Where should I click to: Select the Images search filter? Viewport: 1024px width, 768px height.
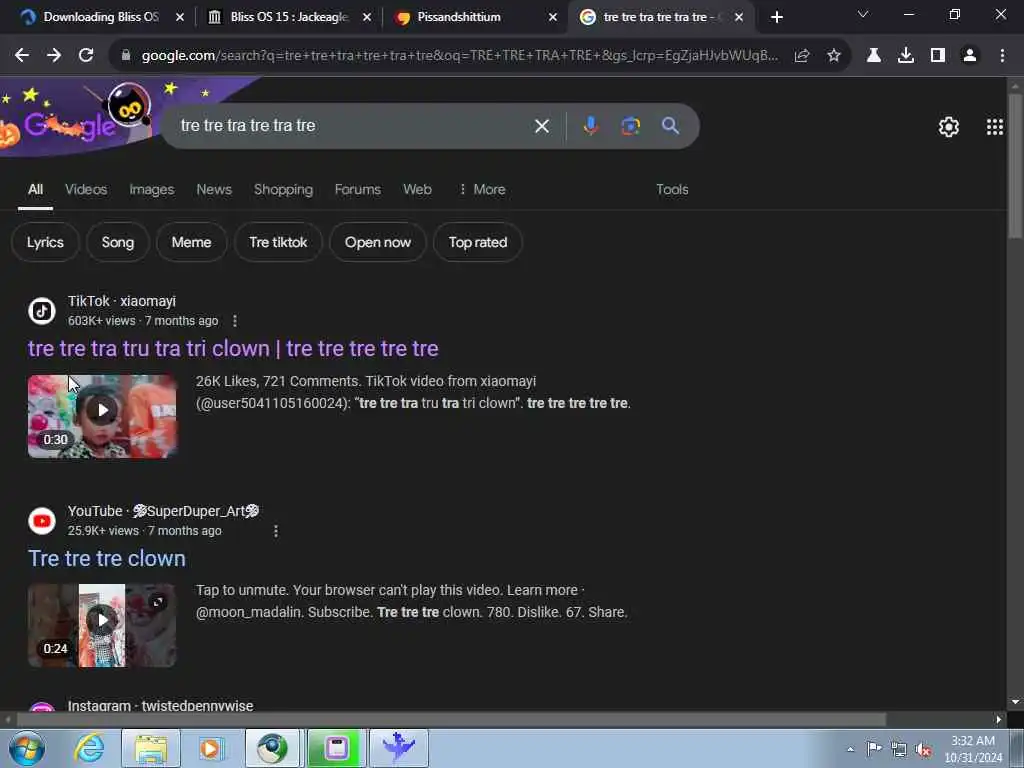point(152,189)
